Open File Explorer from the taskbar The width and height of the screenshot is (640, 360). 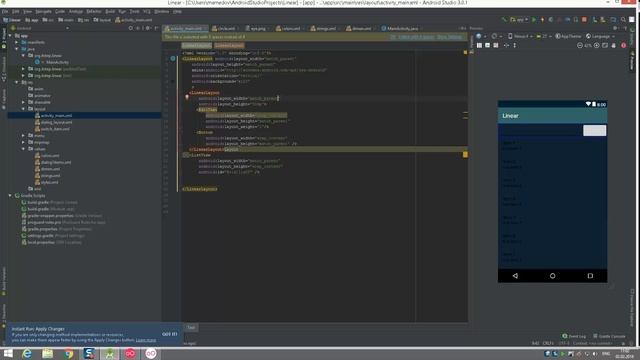tap(48, 353)
